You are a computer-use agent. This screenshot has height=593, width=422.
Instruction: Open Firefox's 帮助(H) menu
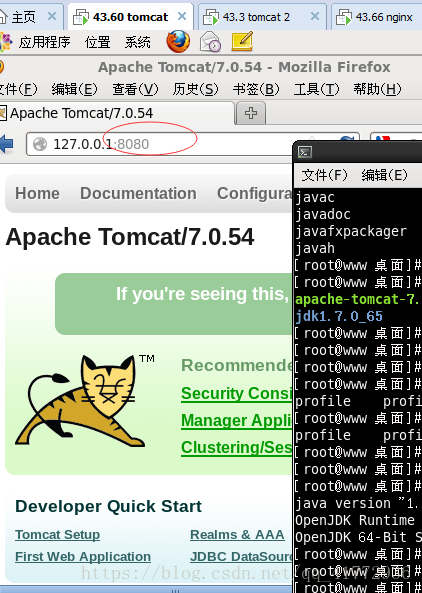click(x=377, y=89)
